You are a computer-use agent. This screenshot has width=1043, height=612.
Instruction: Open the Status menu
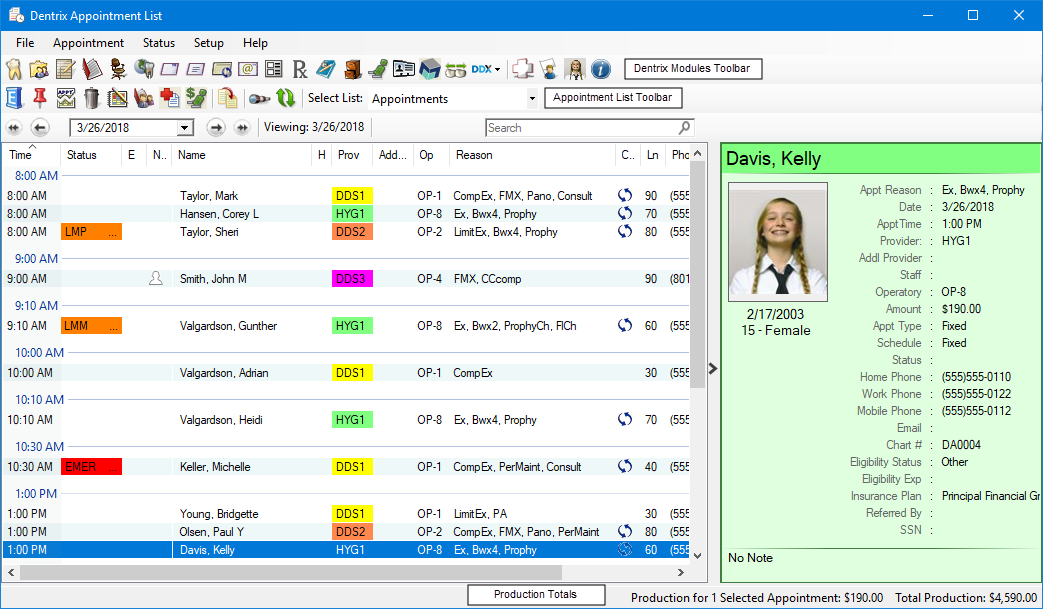(158, 43)
